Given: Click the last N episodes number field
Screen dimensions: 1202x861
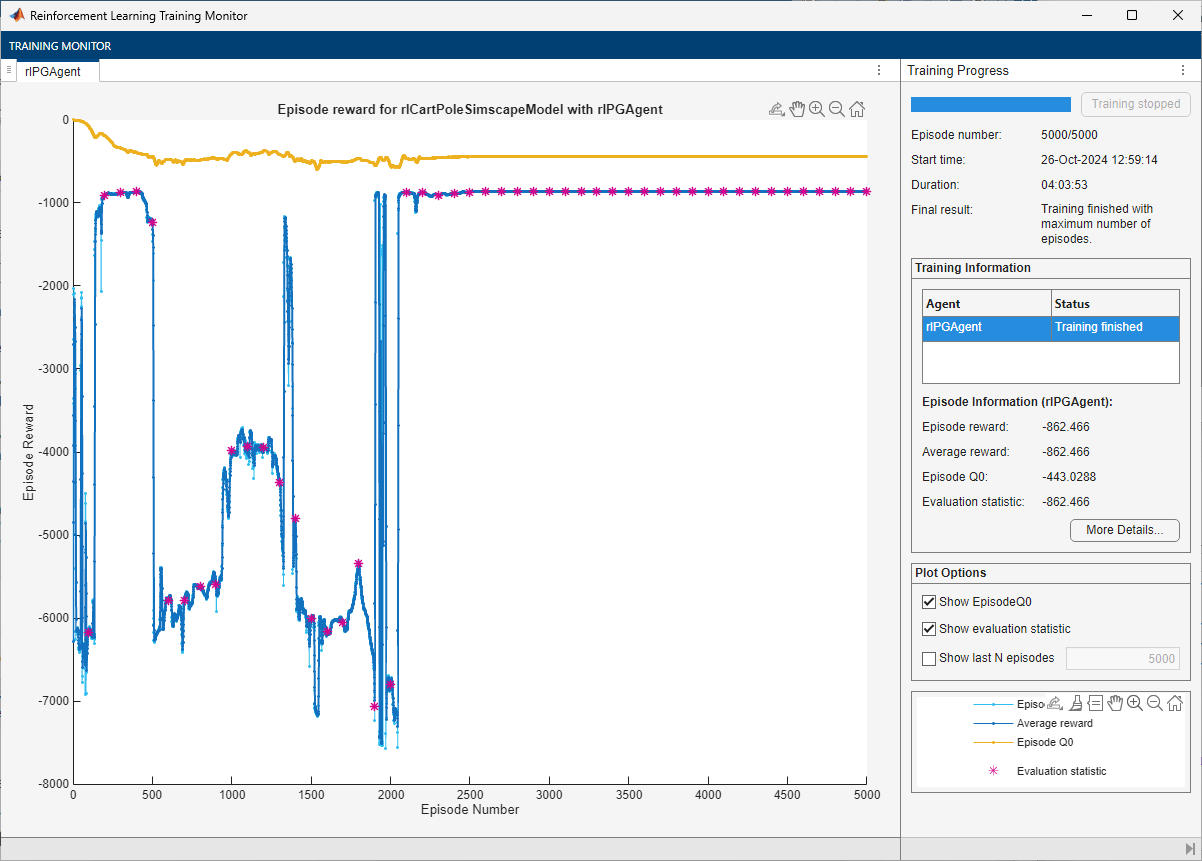Looking at the screenshot, I should [x=1122, y=658].
